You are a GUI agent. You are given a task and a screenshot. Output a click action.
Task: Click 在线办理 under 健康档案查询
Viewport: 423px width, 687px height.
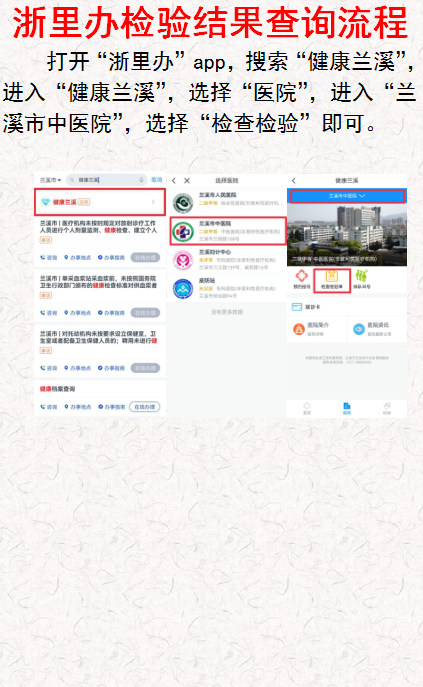[145, 407]
